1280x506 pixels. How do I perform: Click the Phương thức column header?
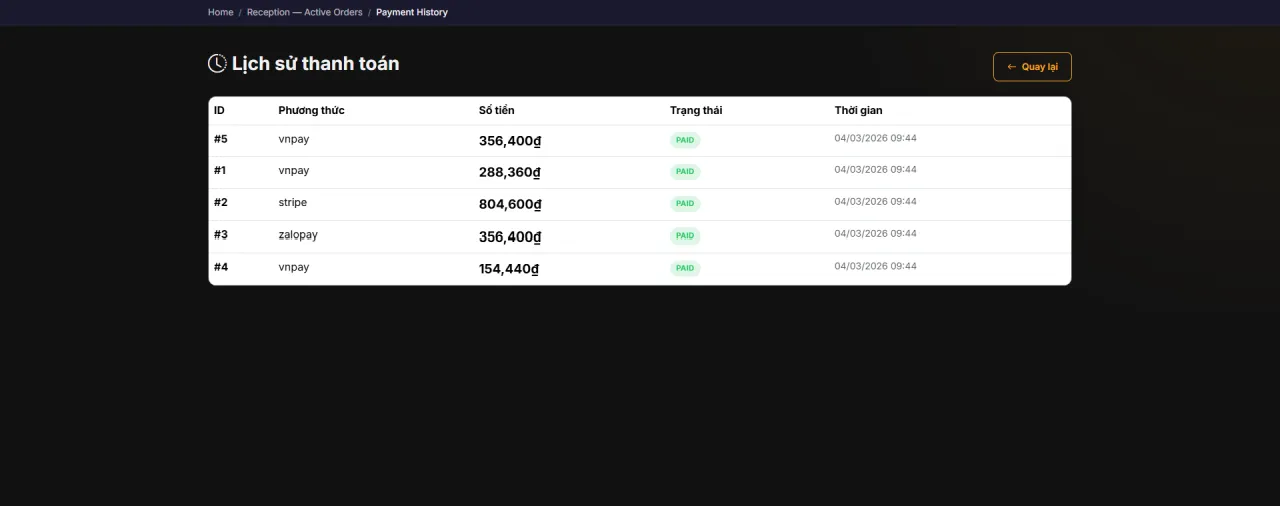(311, 110)
